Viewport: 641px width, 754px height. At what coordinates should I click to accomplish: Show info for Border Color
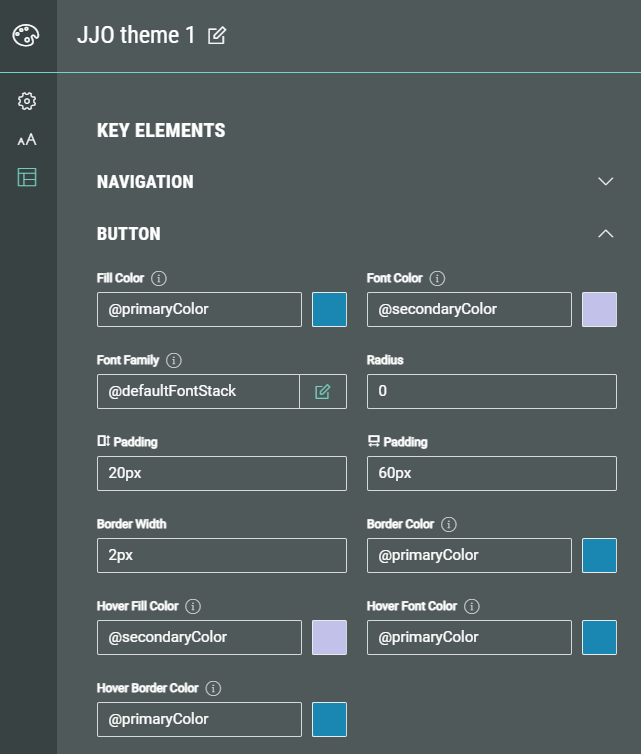(449, 524)
